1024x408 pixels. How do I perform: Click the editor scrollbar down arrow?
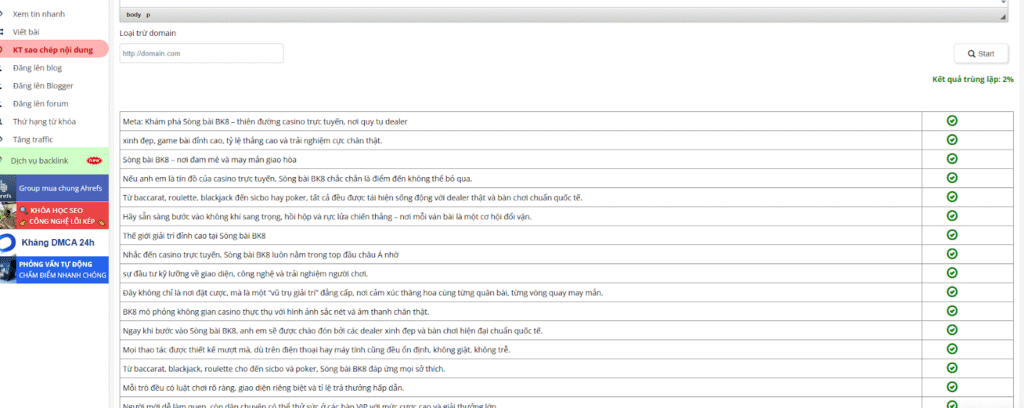pos(1004,3)
